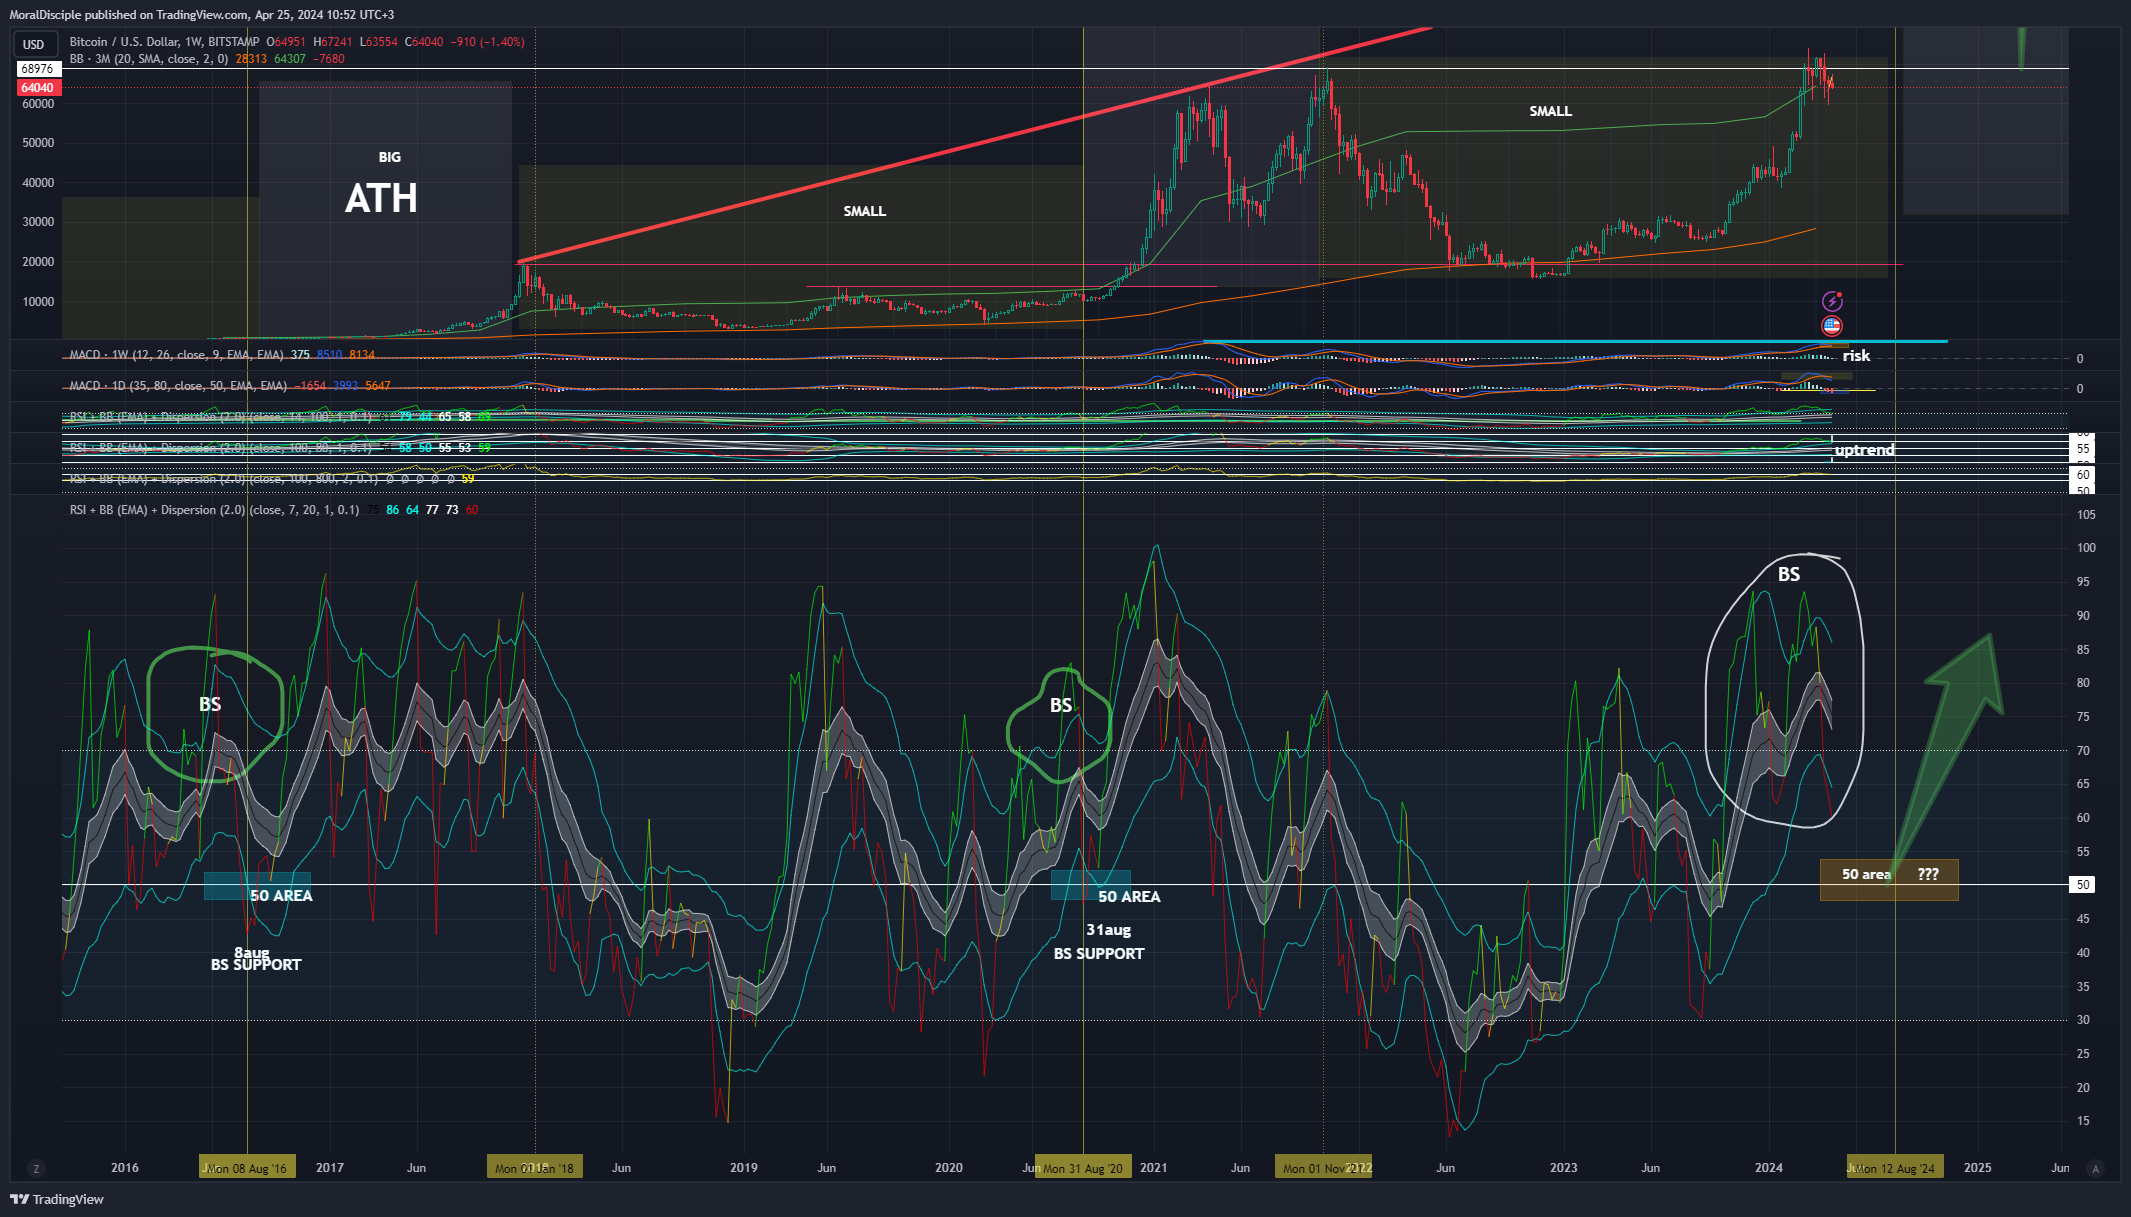Click the 30000 price axis label
The height and width of the screenshot is (1217, 2131).
pos(38,222)
